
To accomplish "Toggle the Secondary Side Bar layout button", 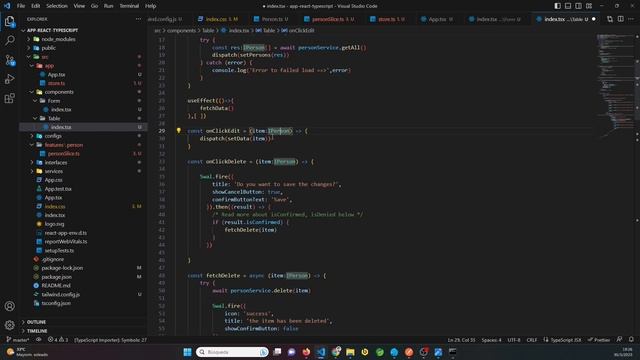I will coord(578,6).
